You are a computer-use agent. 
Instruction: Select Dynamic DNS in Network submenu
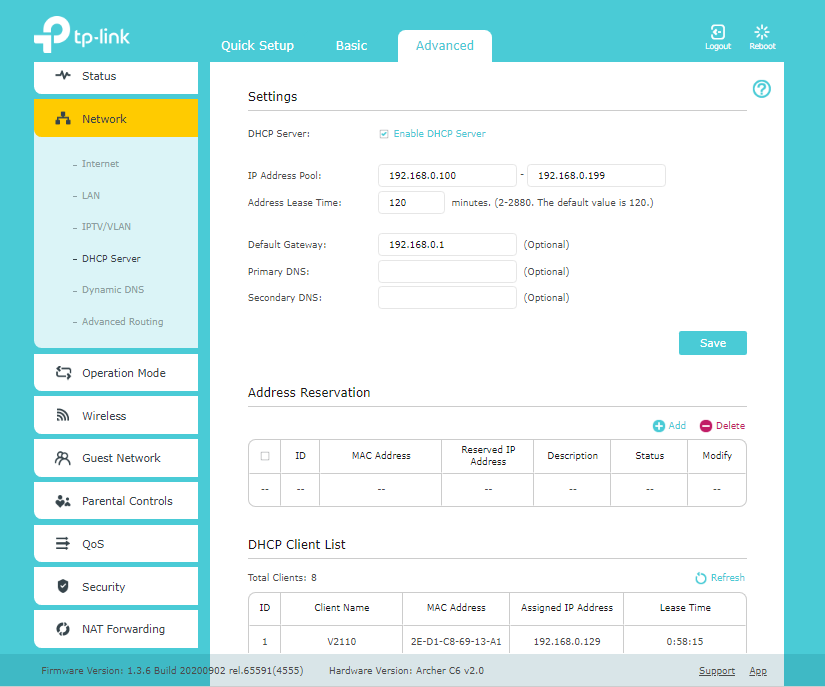(113, 290)
